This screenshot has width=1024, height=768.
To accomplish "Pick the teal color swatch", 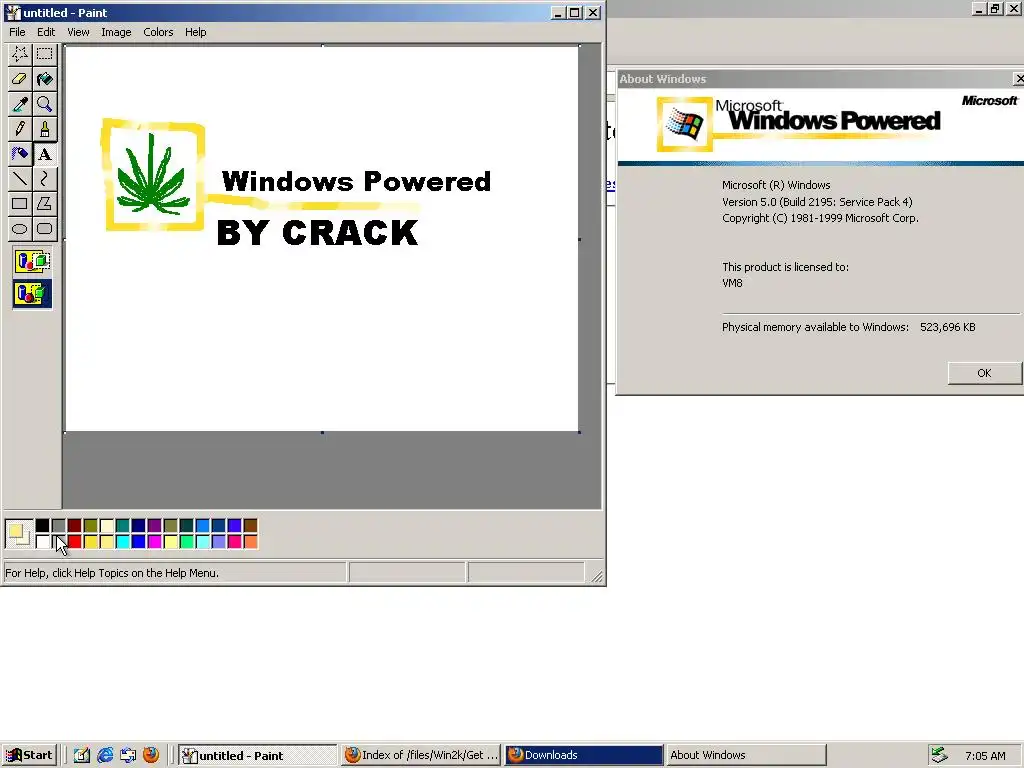I will click(x=123, y=525).
